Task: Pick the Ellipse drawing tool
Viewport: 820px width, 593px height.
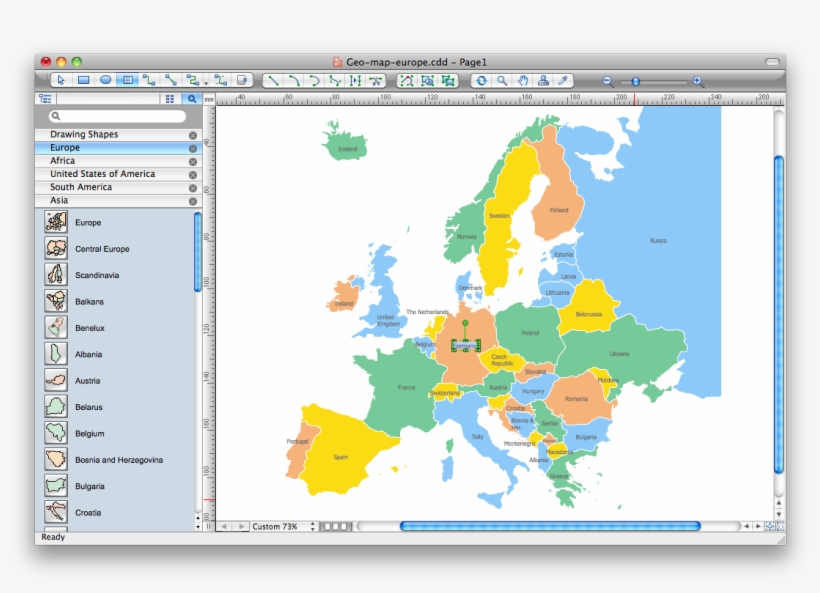Action: pyautogui.click(x=107, y=81)
